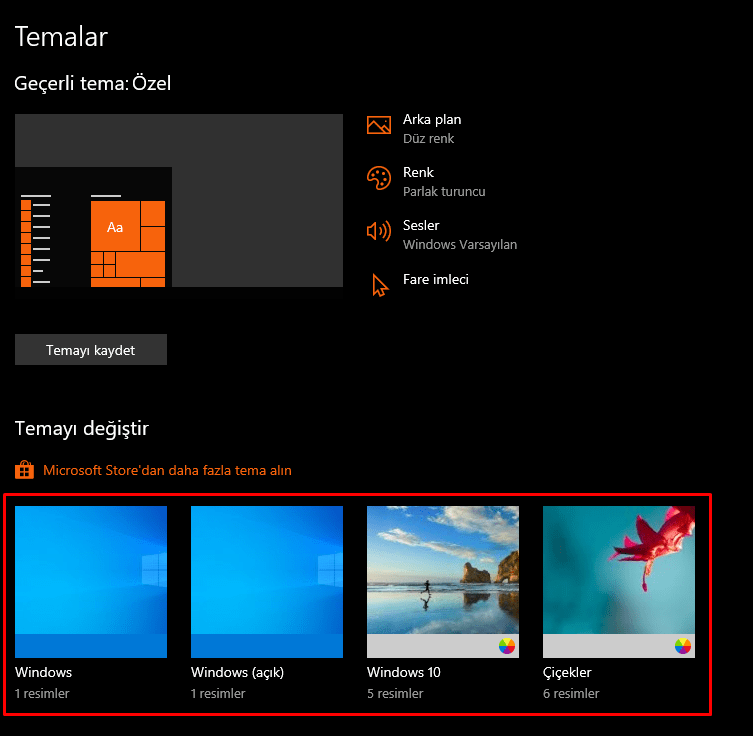This screenshot has height=736, width=753.
Task: Click the 'Windows 10' theme name
Action: 404,672
